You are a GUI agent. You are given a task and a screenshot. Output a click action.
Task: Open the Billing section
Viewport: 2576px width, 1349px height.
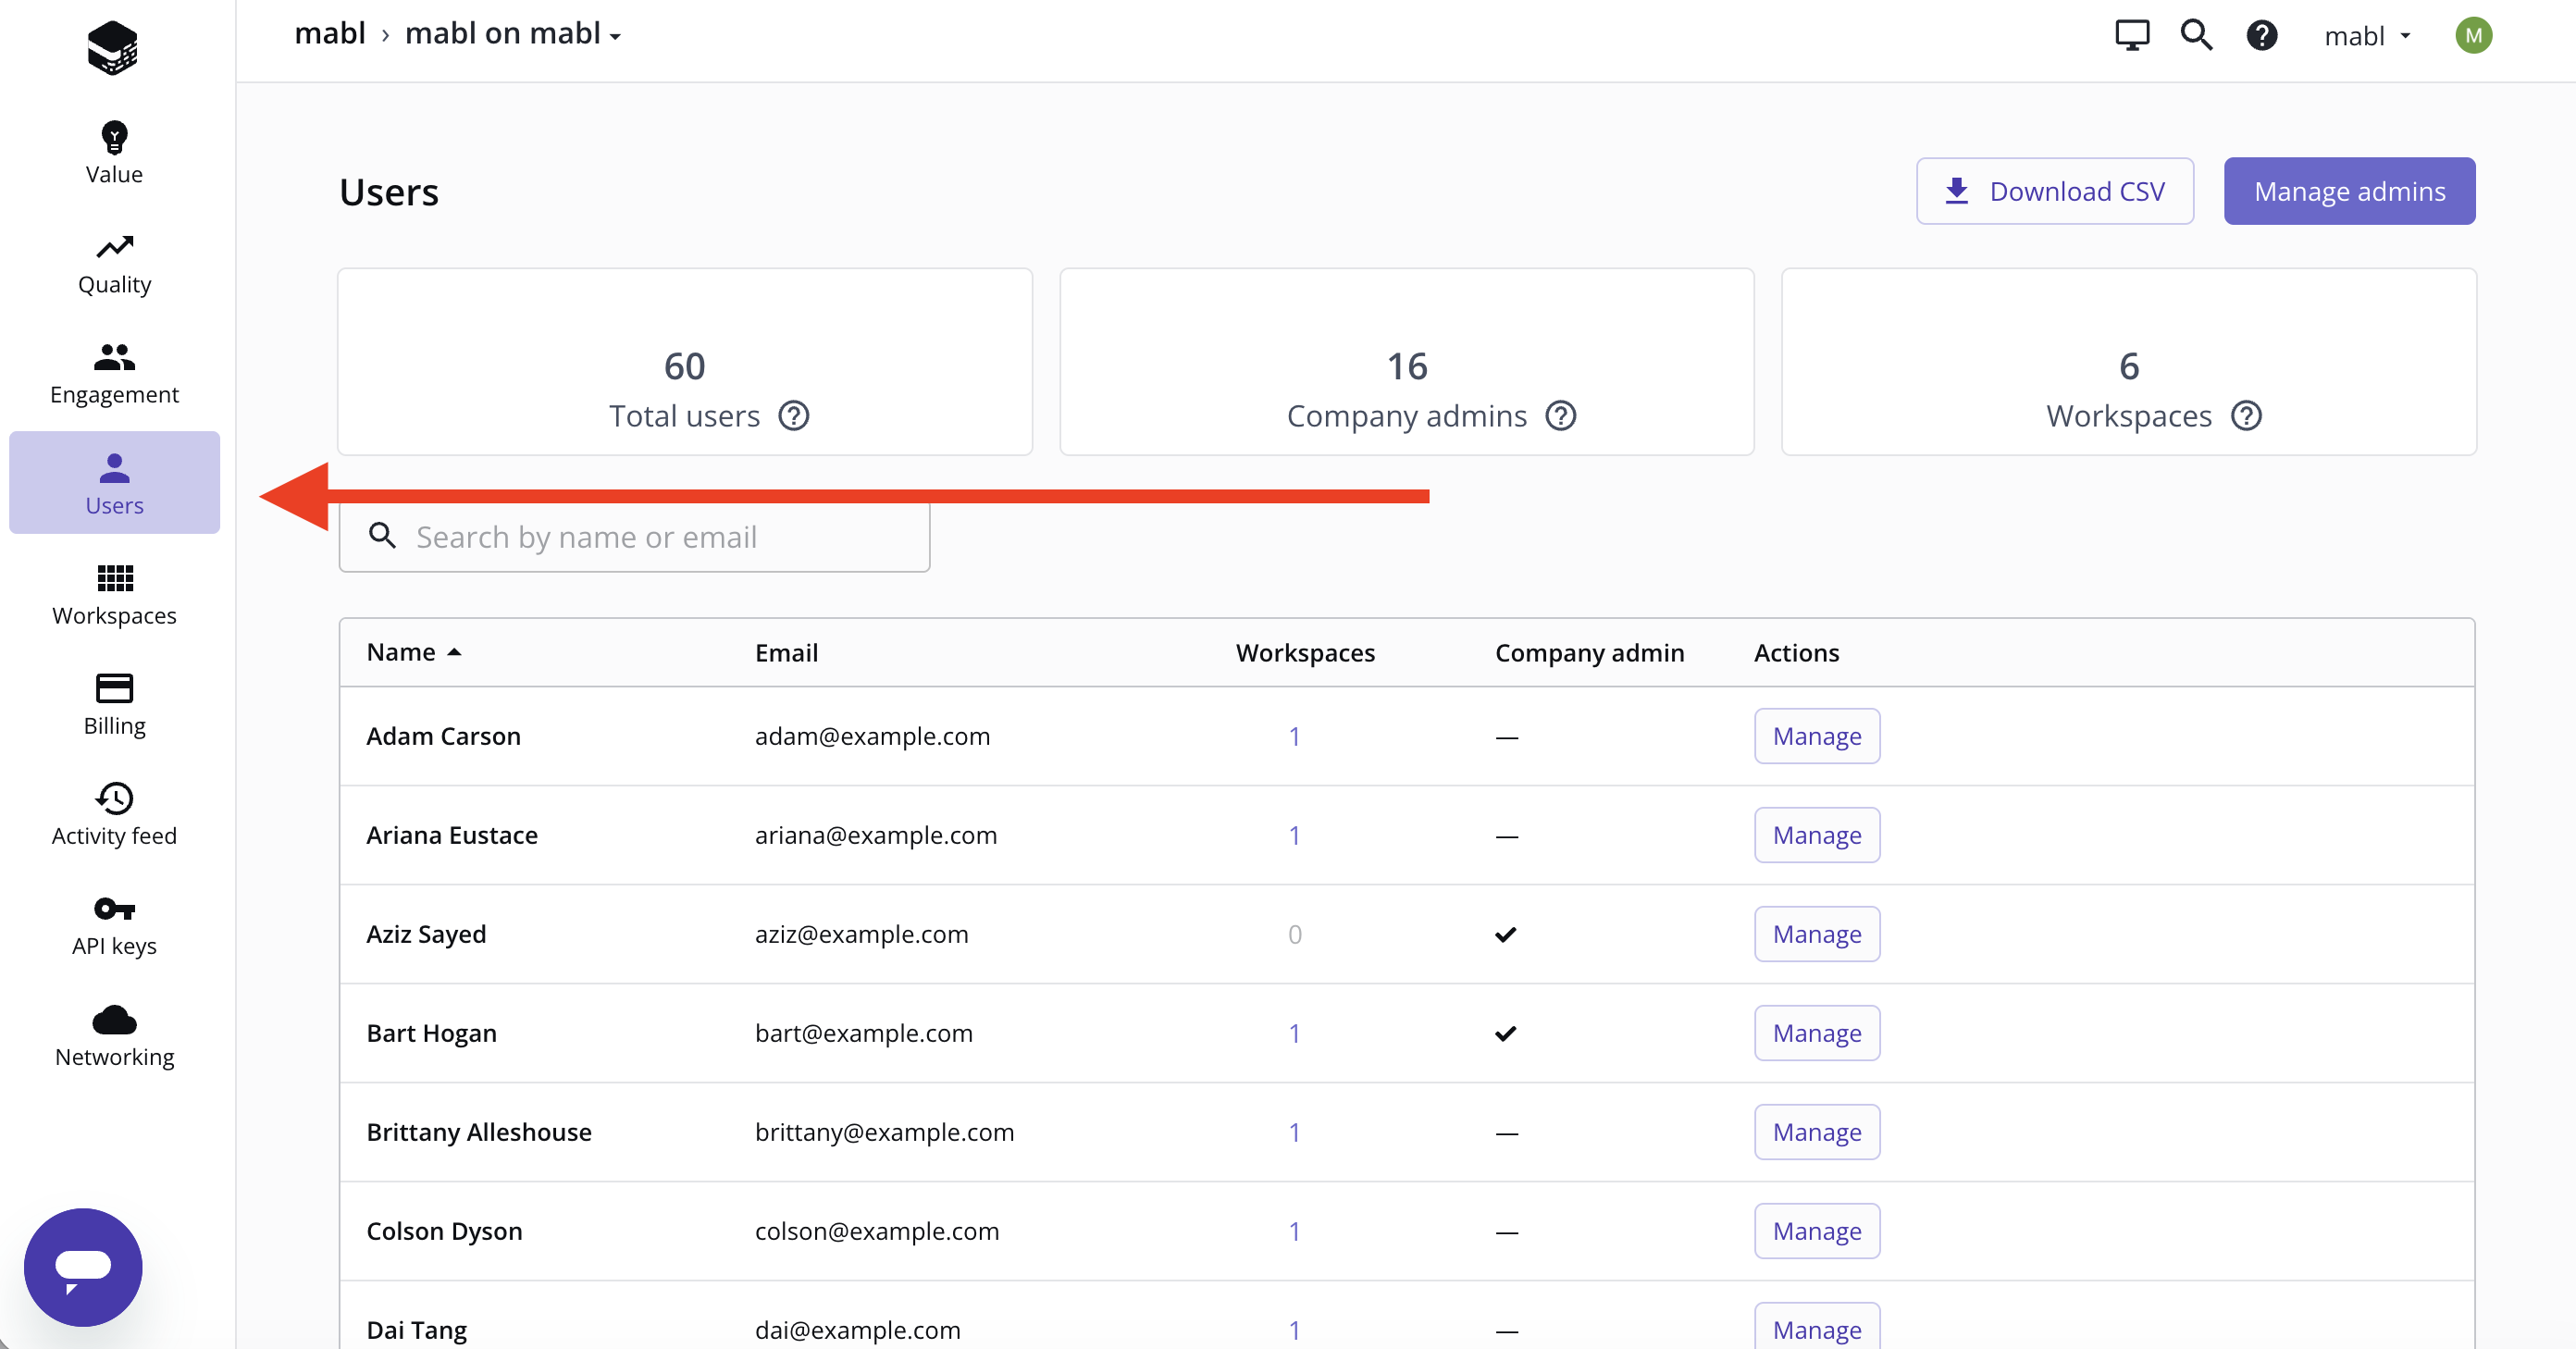coord(114,705)
